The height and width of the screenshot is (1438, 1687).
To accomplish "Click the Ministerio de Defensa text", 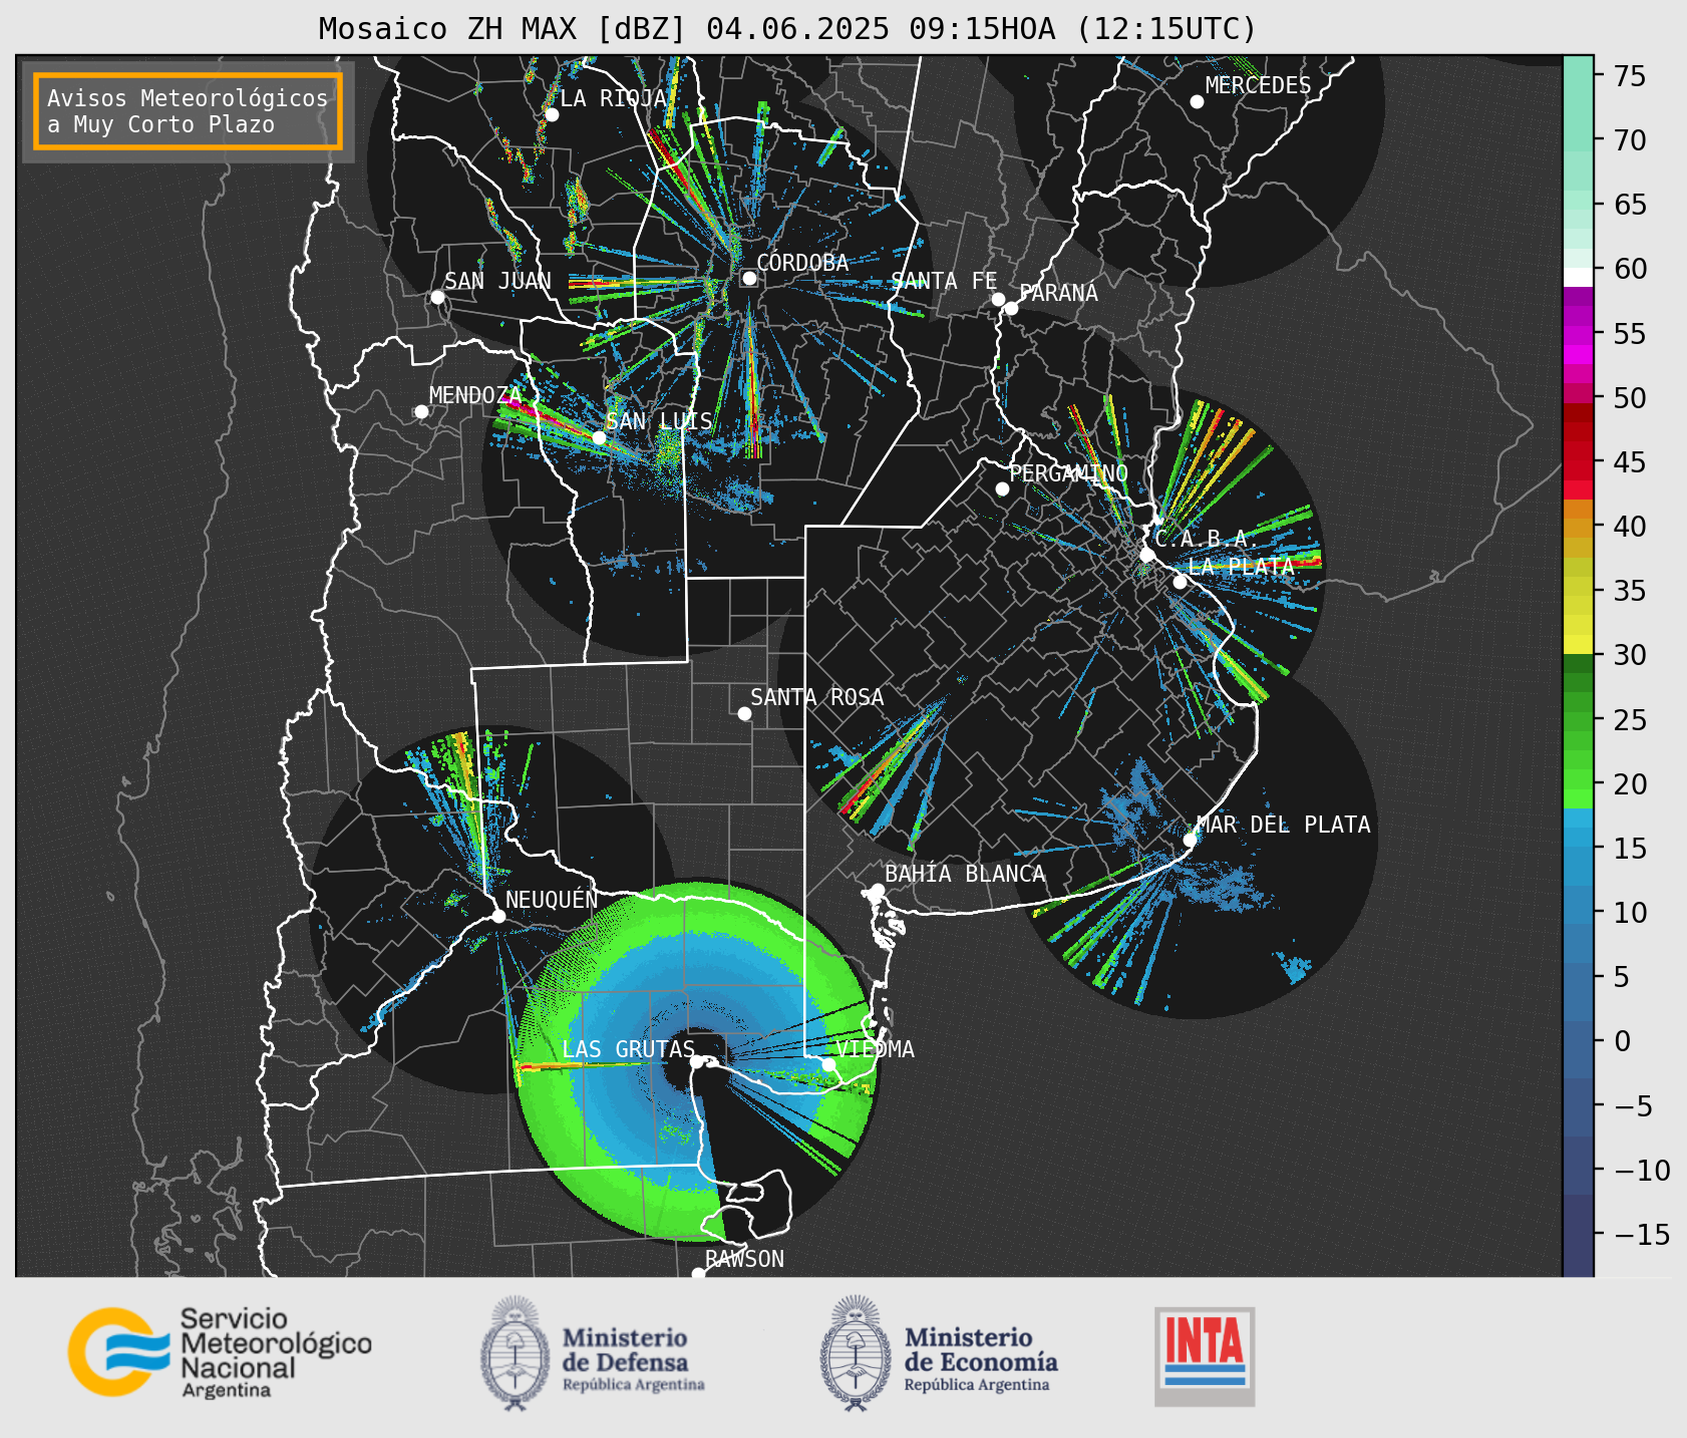I will [x=633, y=1358].
